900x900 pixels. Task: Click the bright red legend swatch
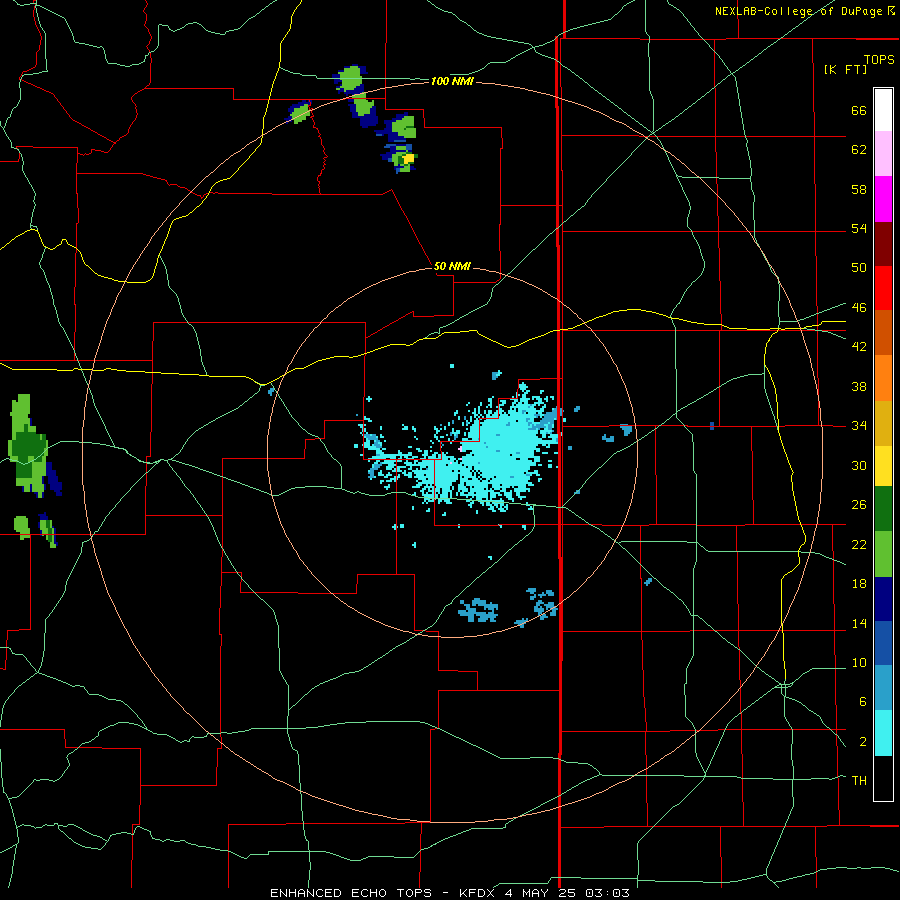pos(883,288)
